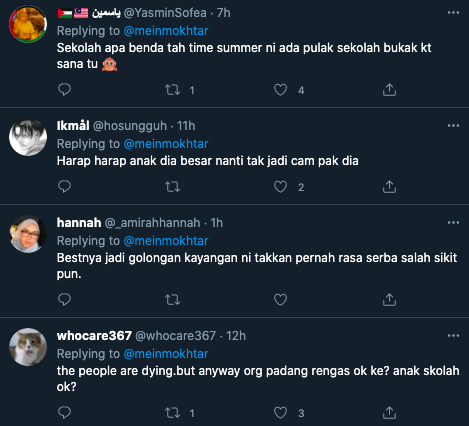Reply to YasminSofea's tweet
The height and width of the screenshot is (426, 469).
(x=64, y=89)
